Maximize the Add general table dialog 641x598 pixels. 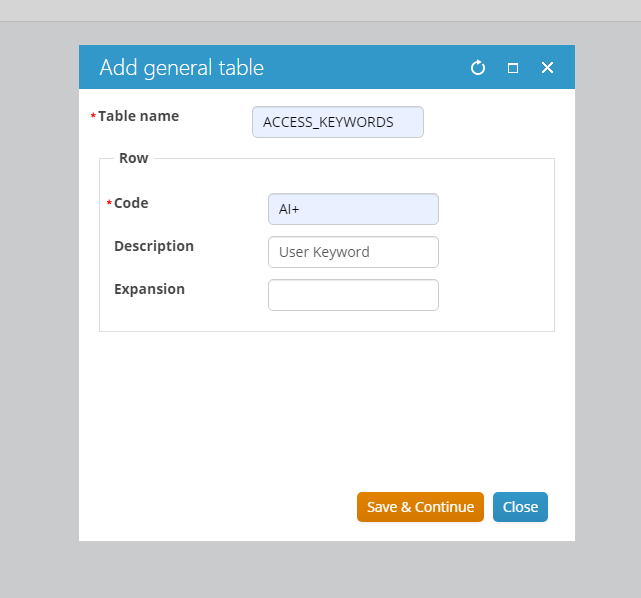pyautogui.click(x=513, y=68)
